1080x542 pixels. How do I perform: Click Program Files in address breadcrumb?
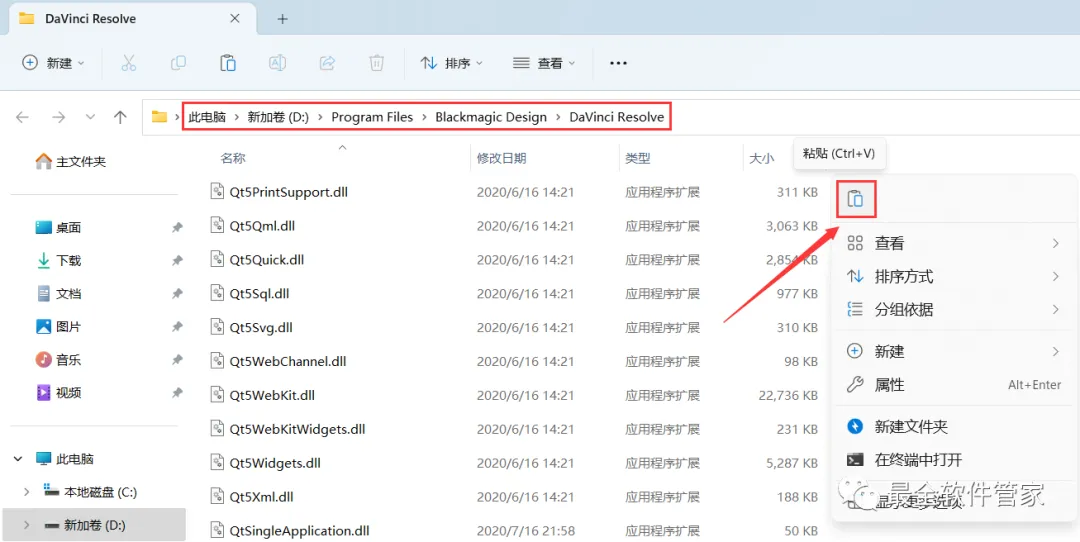tap(372, 117)
